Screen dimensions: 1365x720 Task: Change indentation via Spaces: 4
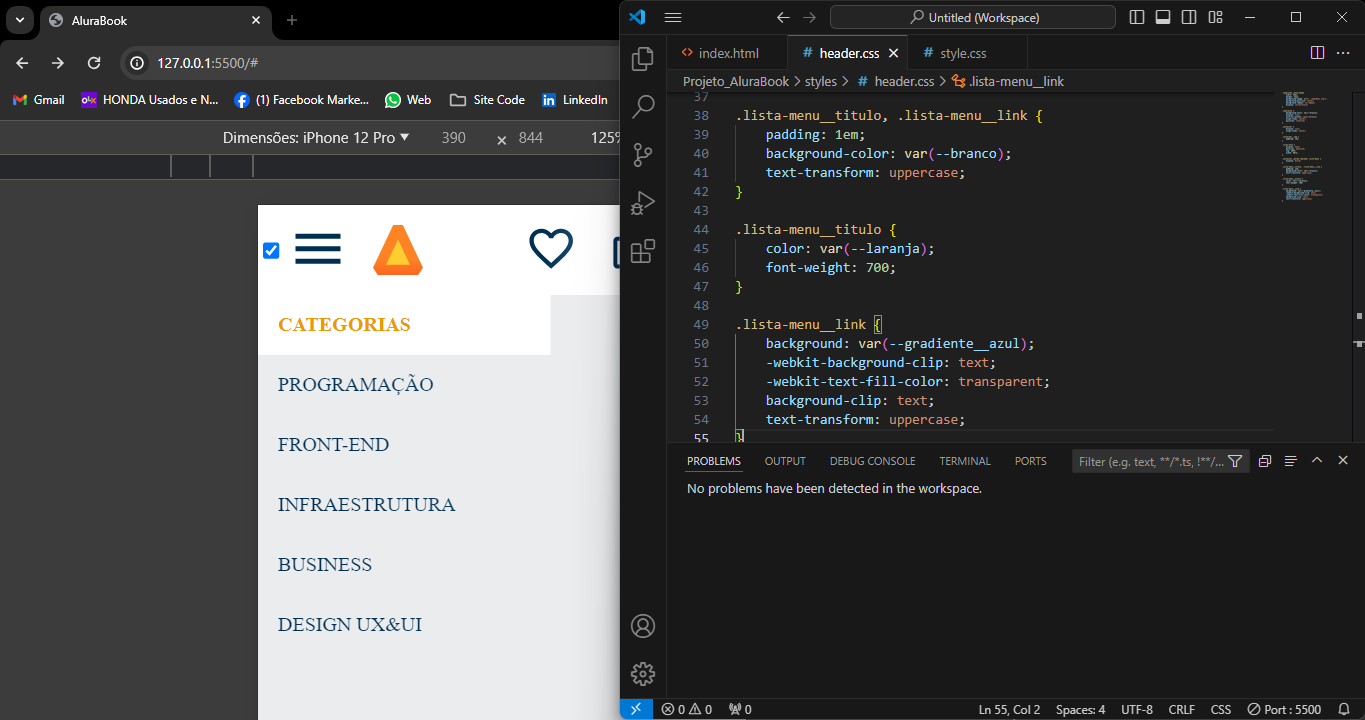[1081, 709]
